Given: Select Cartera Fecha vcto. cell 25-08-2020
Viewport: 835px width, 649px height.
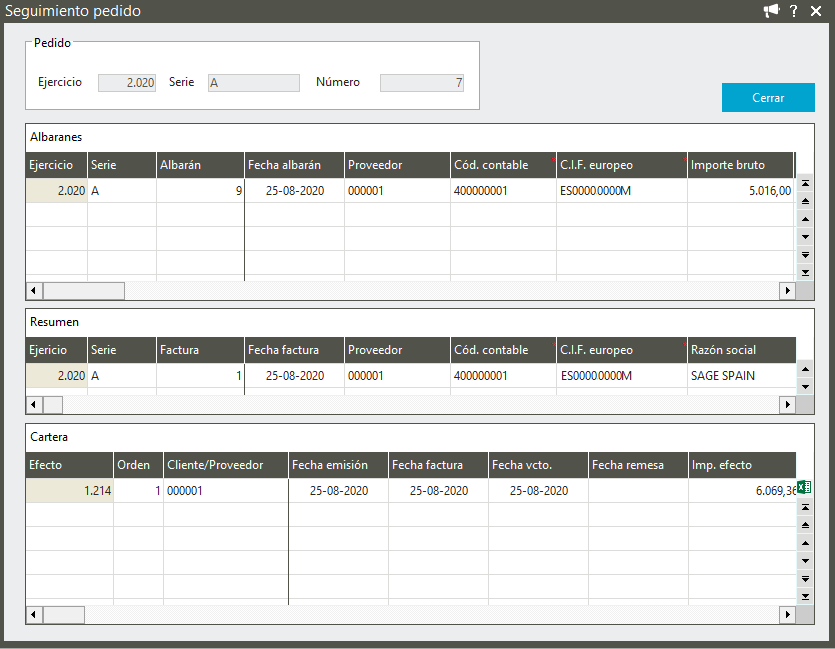Looking at the screenshot, I should click(538, 490).
